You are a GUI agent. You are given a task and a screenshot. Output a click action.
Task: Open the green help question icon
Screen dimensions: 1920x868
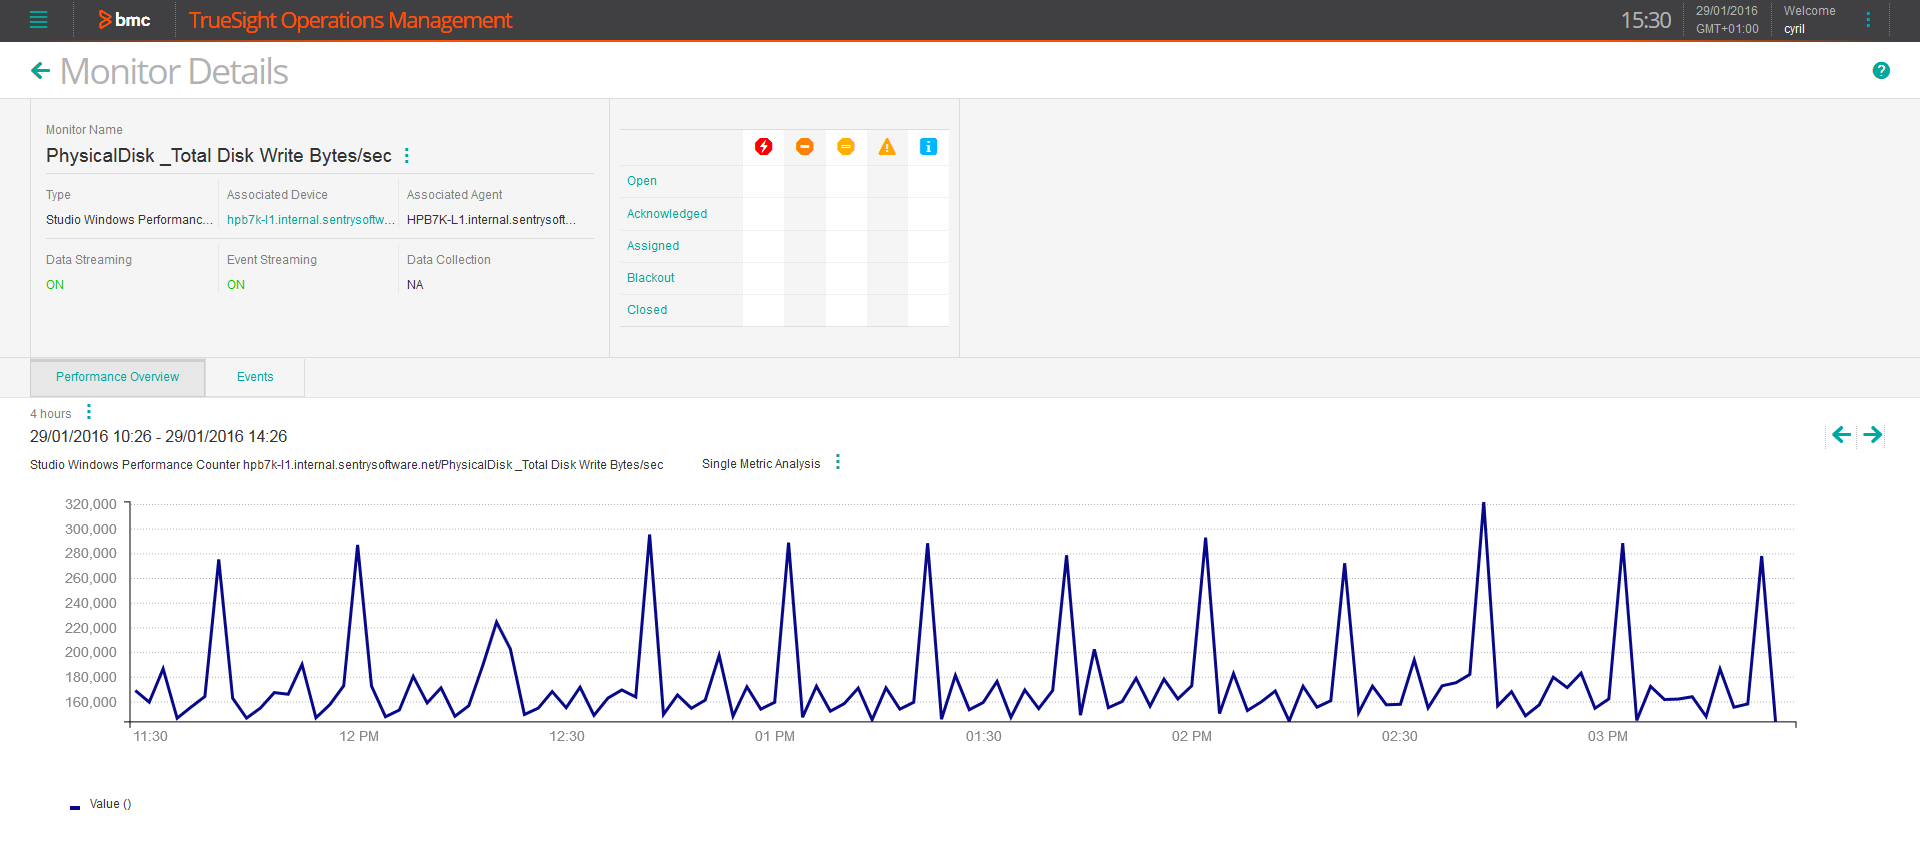(x=1881, y=70)
